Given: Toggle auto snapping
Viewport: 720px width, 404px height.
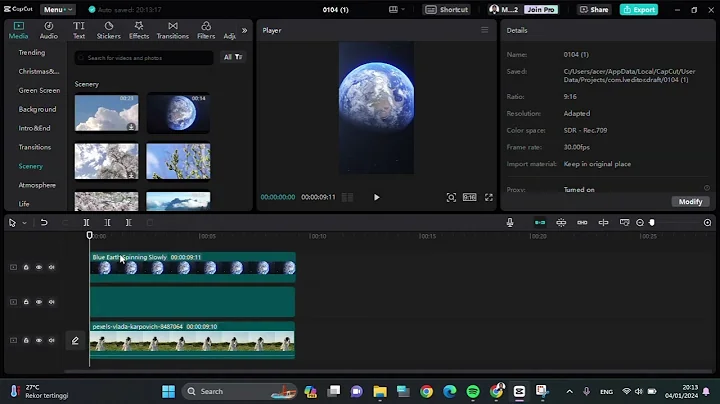Looking at the screenshot, I should pos(561,223).
